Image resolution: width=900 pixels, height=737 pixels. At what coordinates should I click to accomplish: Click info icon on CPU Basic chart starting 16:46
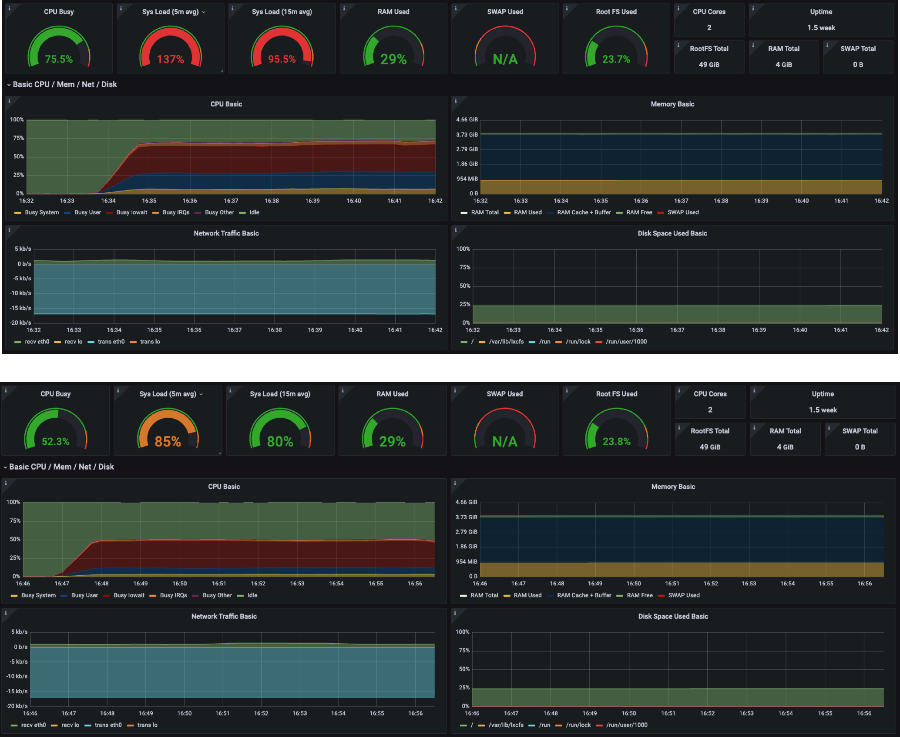pyautogui.click(x=6, y=483)
